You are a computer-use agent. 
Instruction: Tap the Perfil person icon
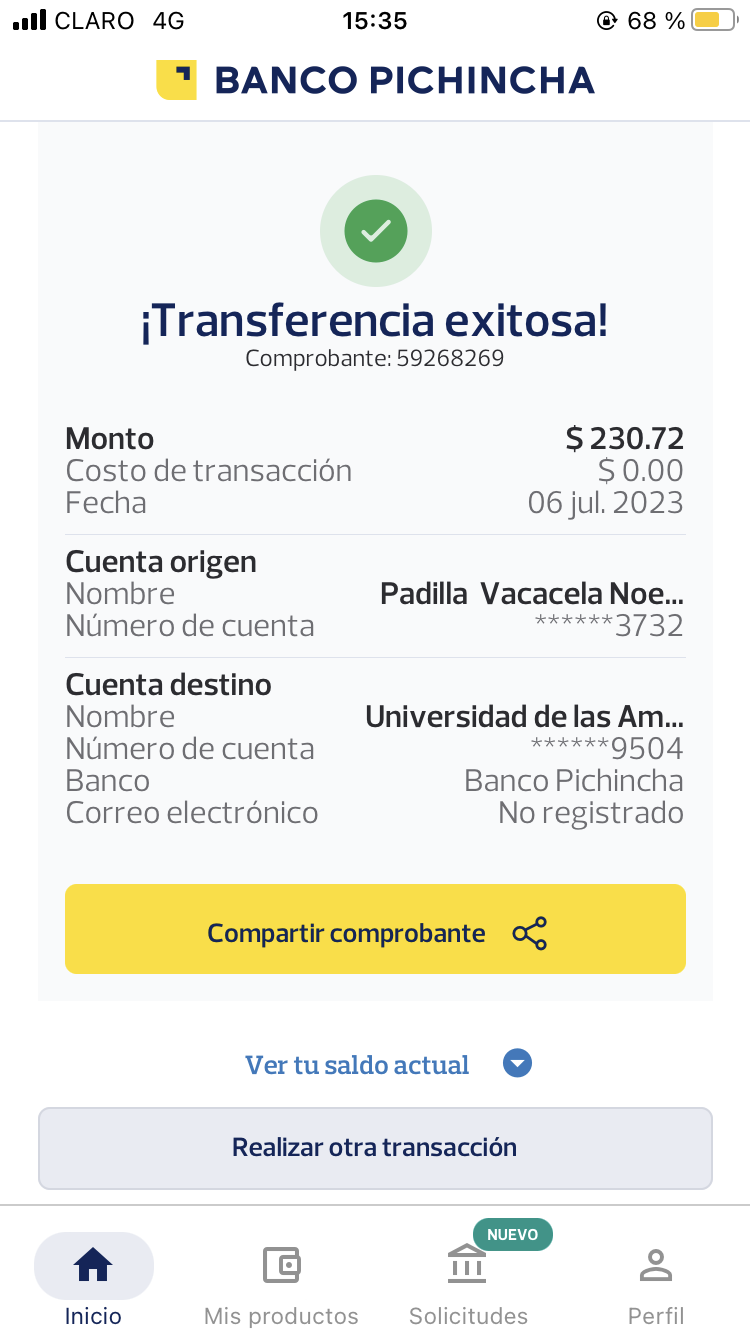pos(656,1266)
